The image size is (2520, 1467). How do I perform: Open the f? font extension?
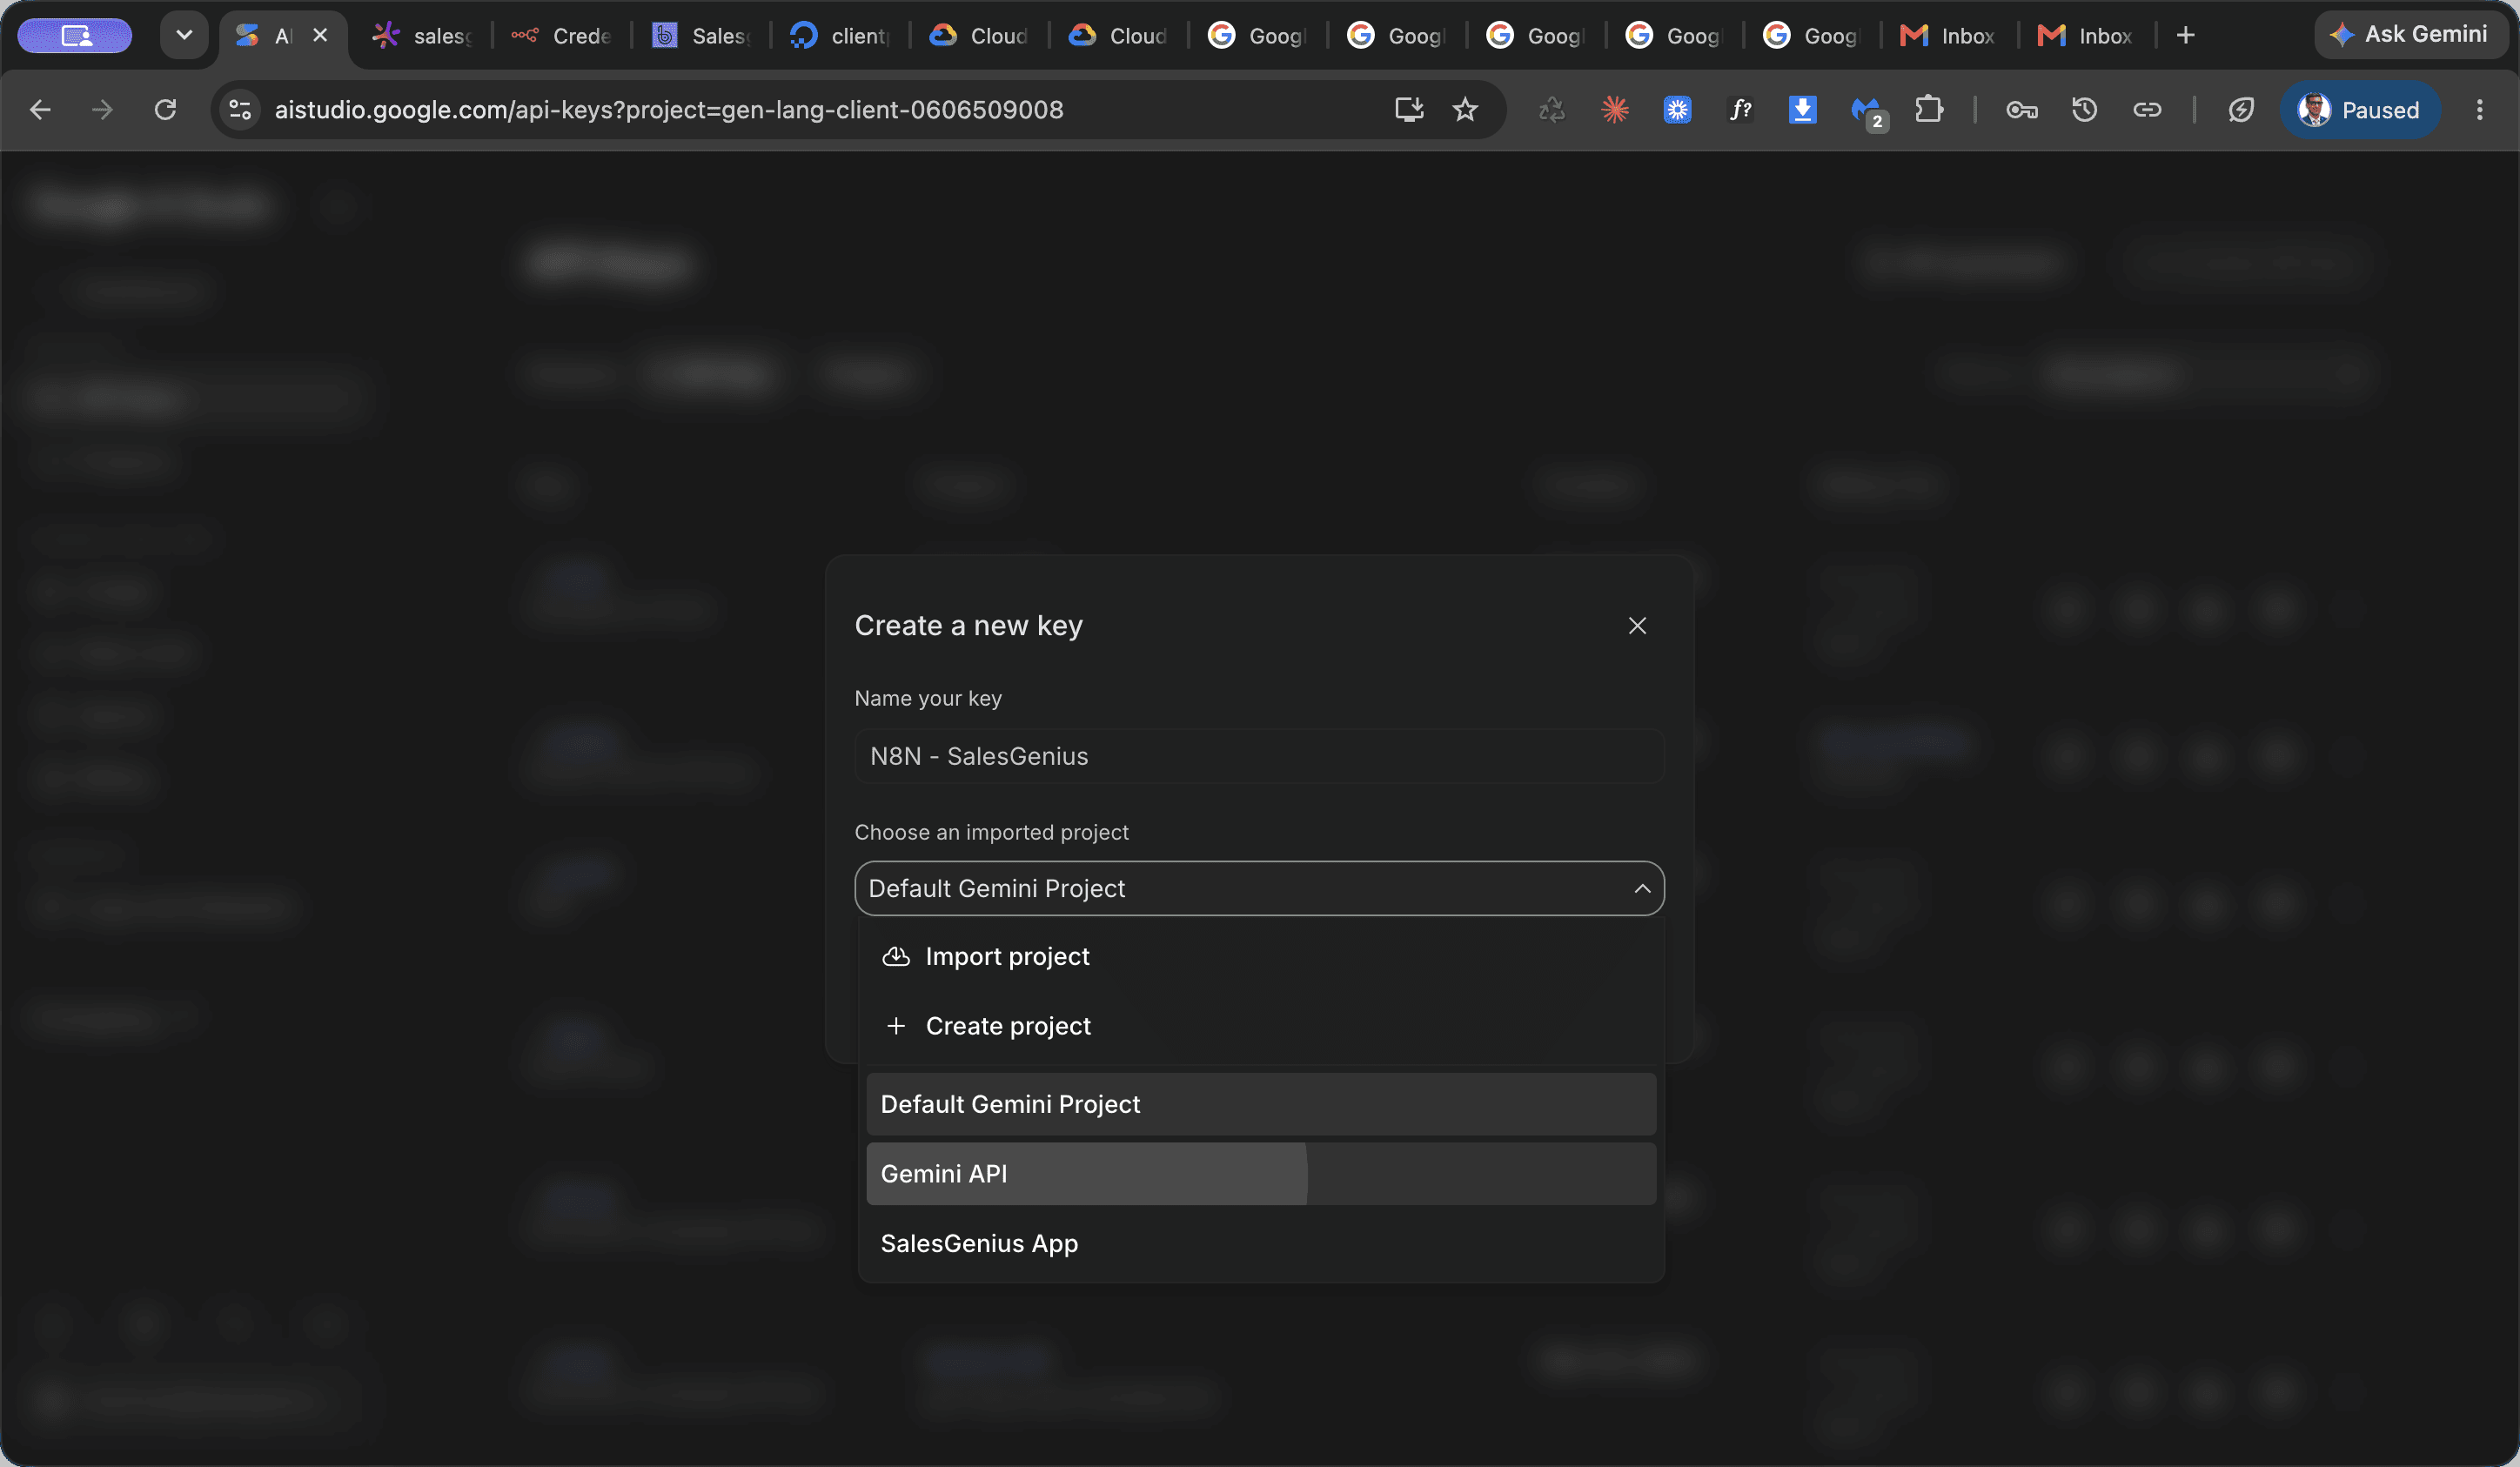click(x=1740, y=110)
